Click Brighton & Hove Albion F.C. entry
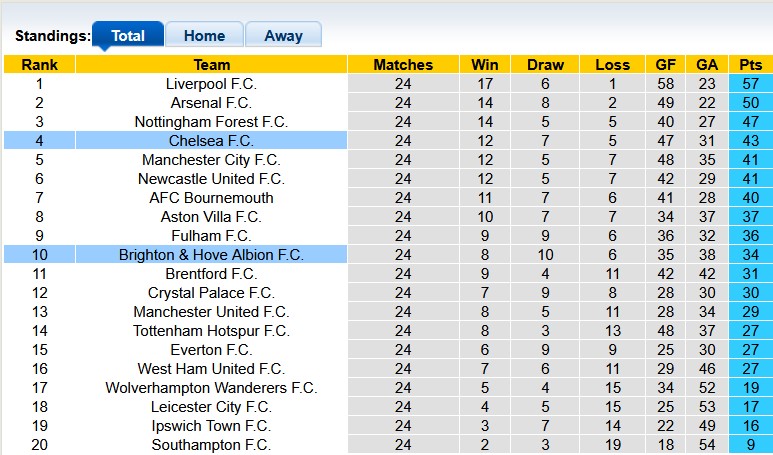773x455 pixels. point(211,255)
